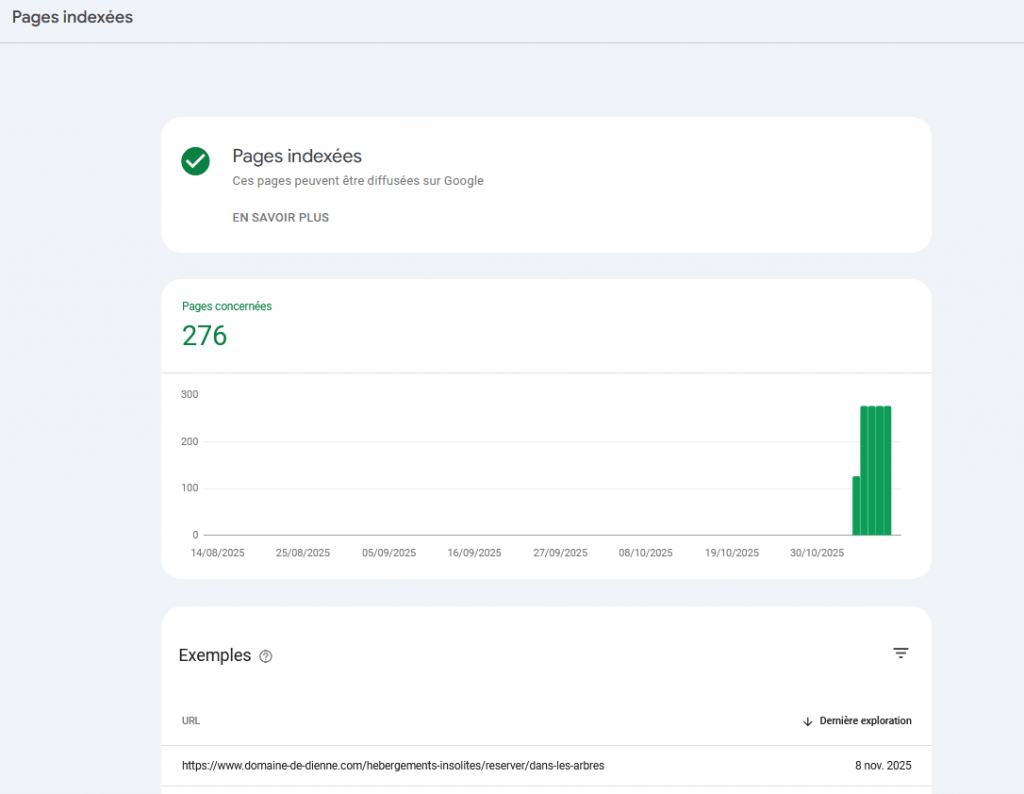Sort by Dernière exploration column header
The image size is (1024, 794).
pos(865,721)
